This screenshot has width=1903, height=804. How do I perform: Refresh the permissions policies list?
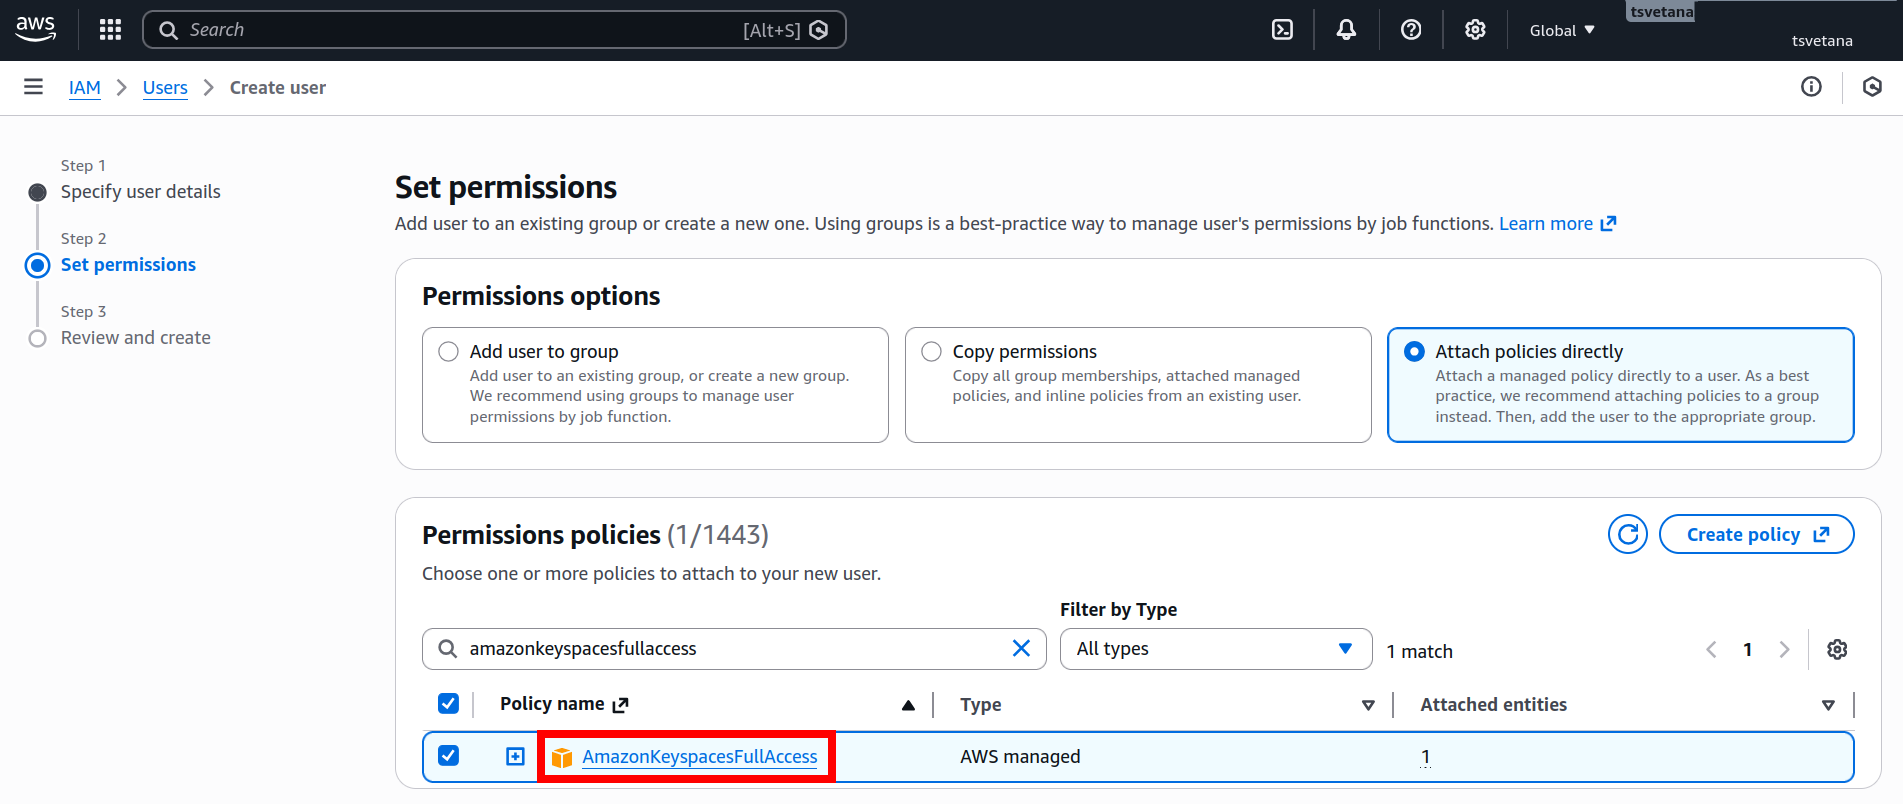click(1627, 534)
